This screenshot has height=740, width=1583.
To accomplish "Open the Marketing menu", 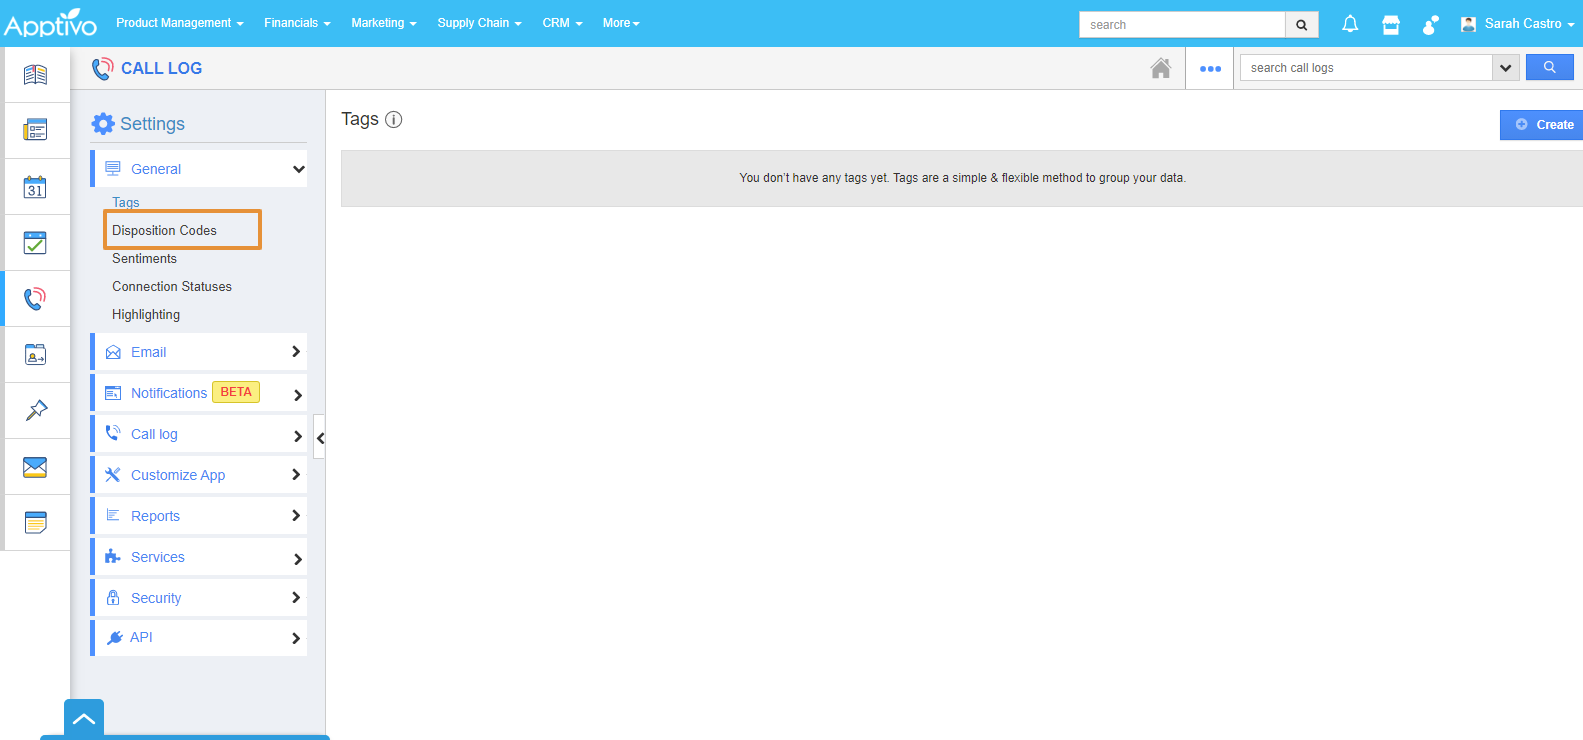I will [x=384, y=23].
